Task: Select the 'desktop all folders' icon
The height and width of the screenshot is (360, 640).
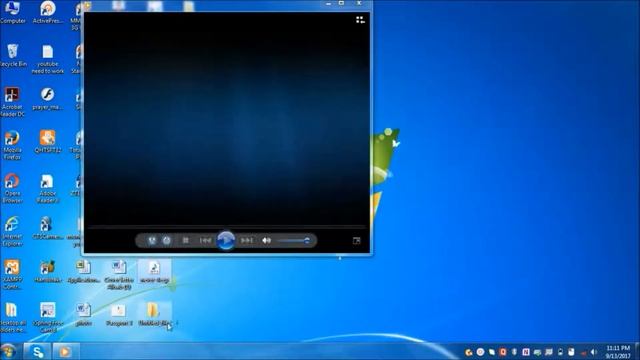Action: [12, 318]
